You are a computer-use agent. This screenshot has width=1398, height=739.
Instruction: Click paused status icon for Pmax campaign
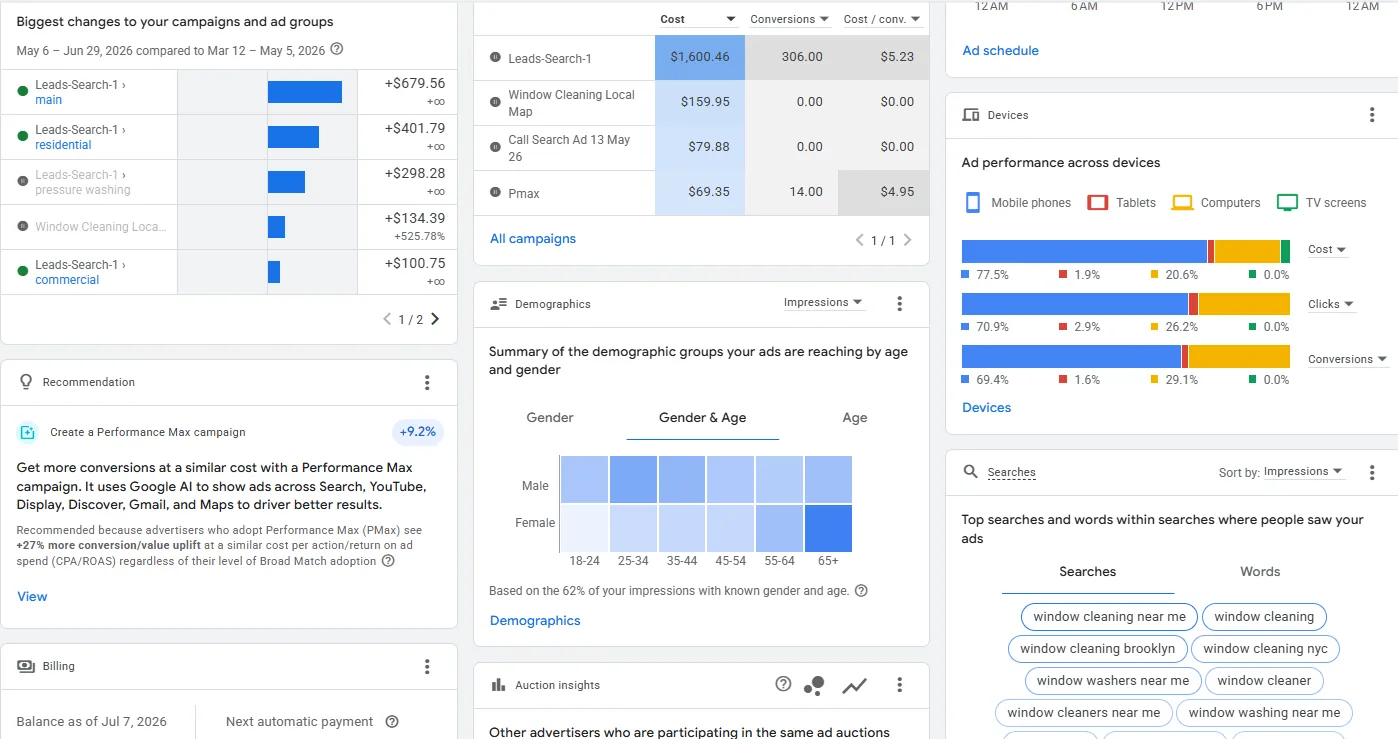pyautogui.click(x=495, y=192)
